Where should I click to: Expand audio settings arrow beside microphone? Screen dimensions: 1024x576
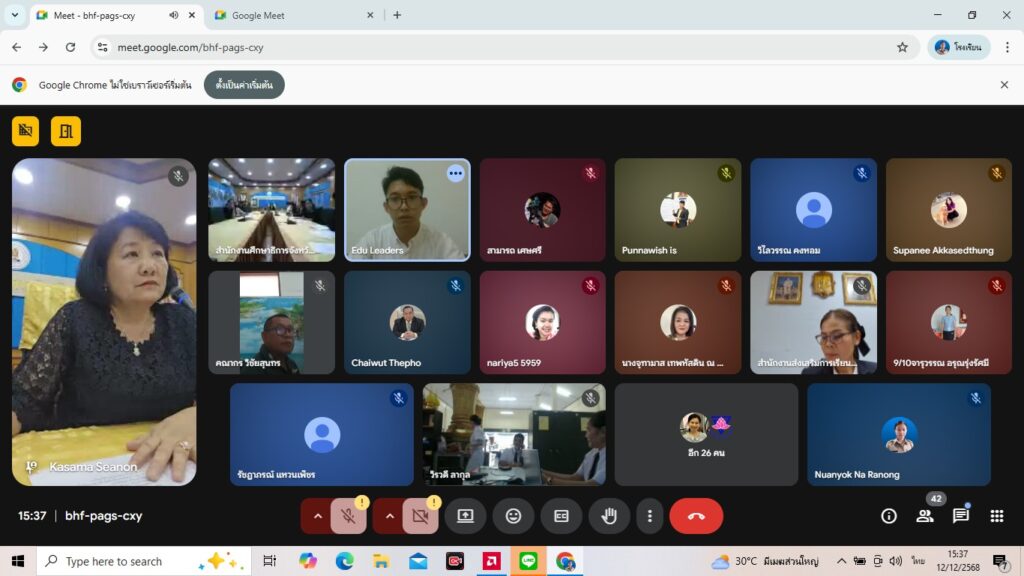click(x=318, y=516)
